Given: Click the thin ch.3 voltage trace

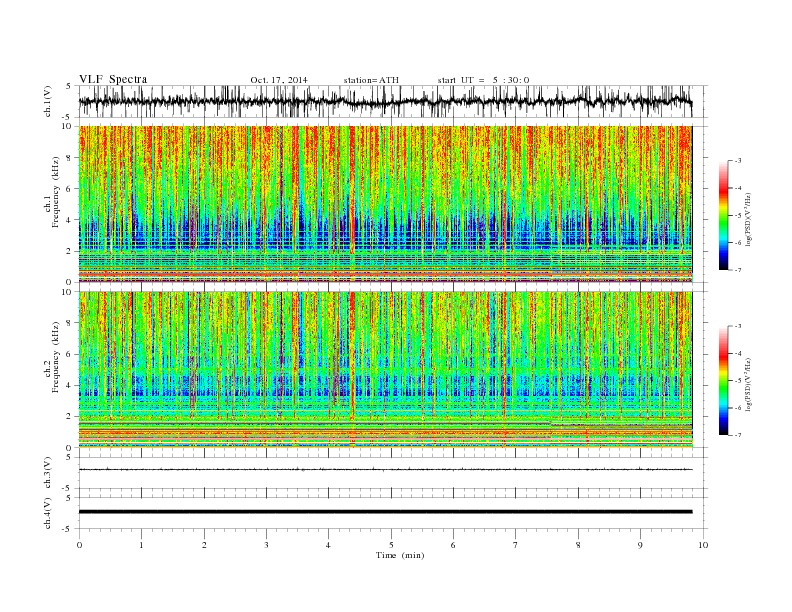Looking at the screenshot, I should point(385,470).
